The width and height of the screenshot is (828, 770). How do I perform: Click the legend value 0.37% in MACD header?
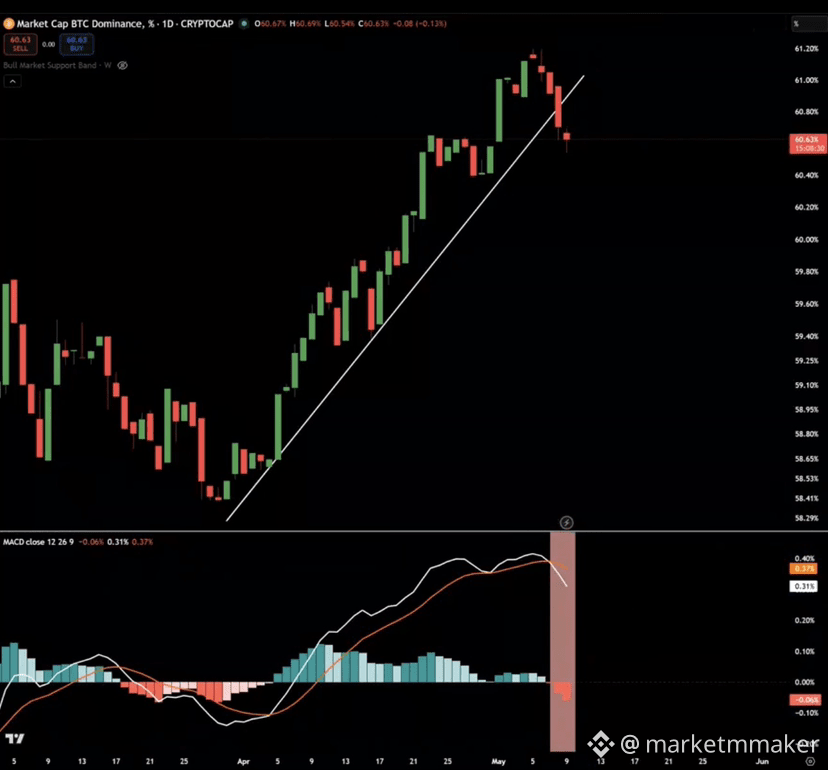143,542
